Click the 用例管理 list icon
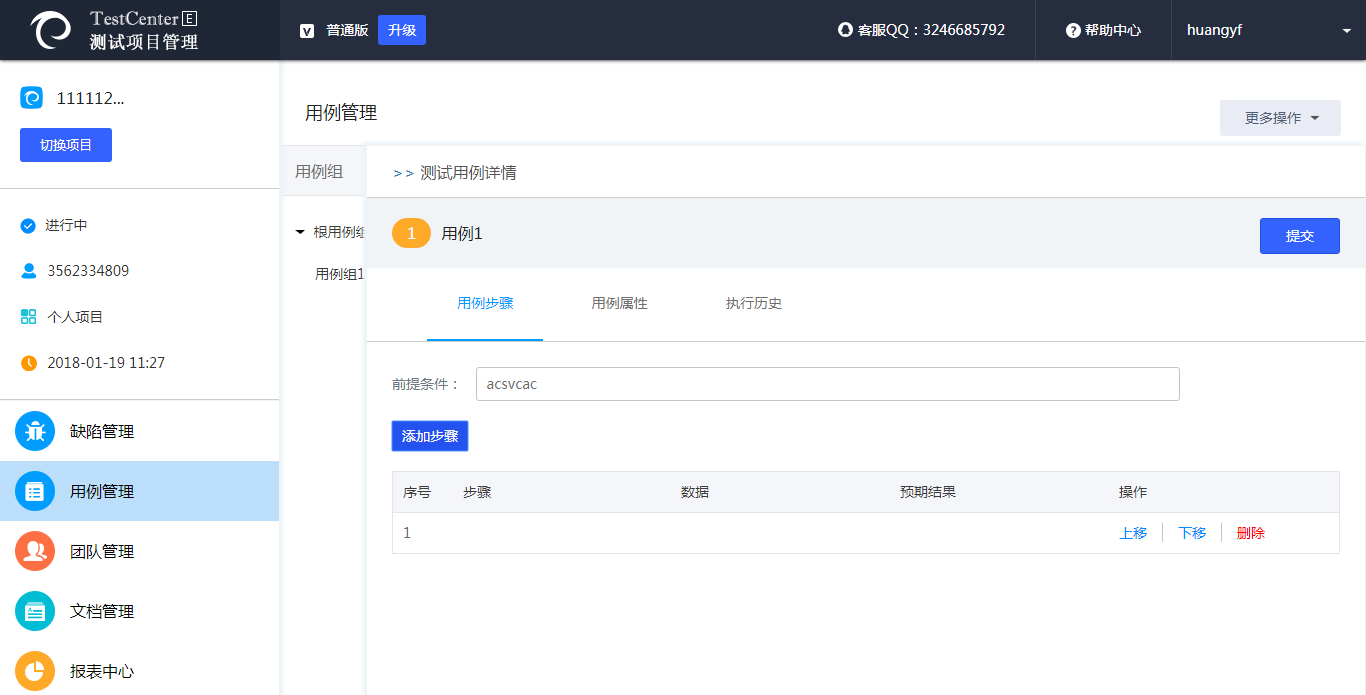 pyautogui.click(x=35, y=492)
